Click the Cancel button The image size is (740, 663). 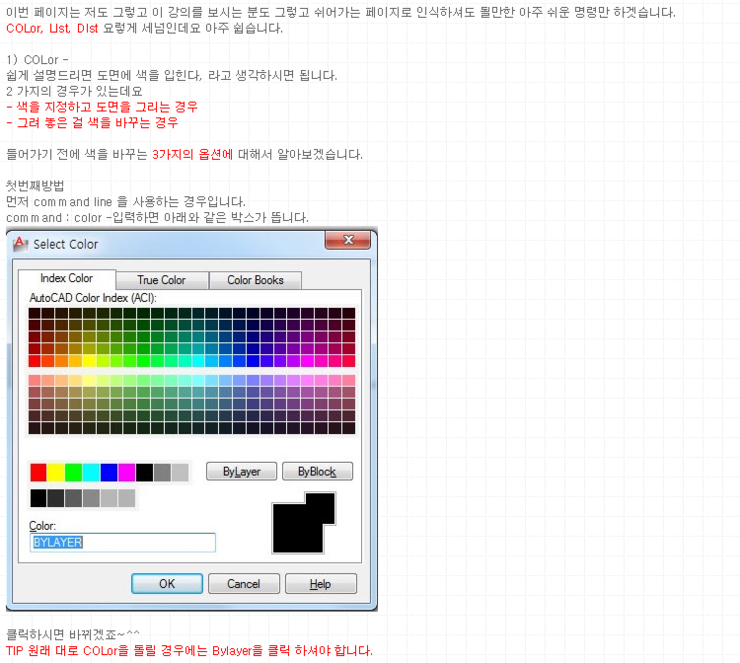point(244,584)
